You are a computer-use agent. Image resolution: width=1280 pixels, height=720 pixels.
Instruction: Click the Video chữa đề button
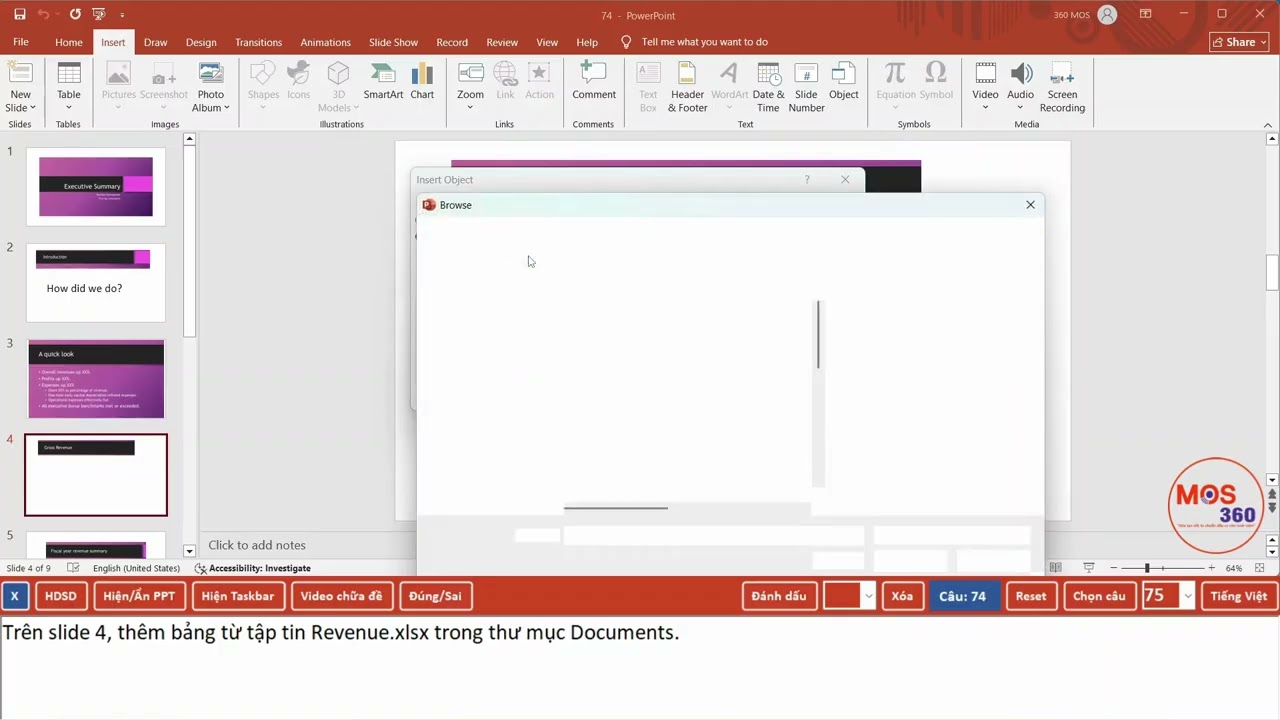pyautogui.click(x=341, y=596)
